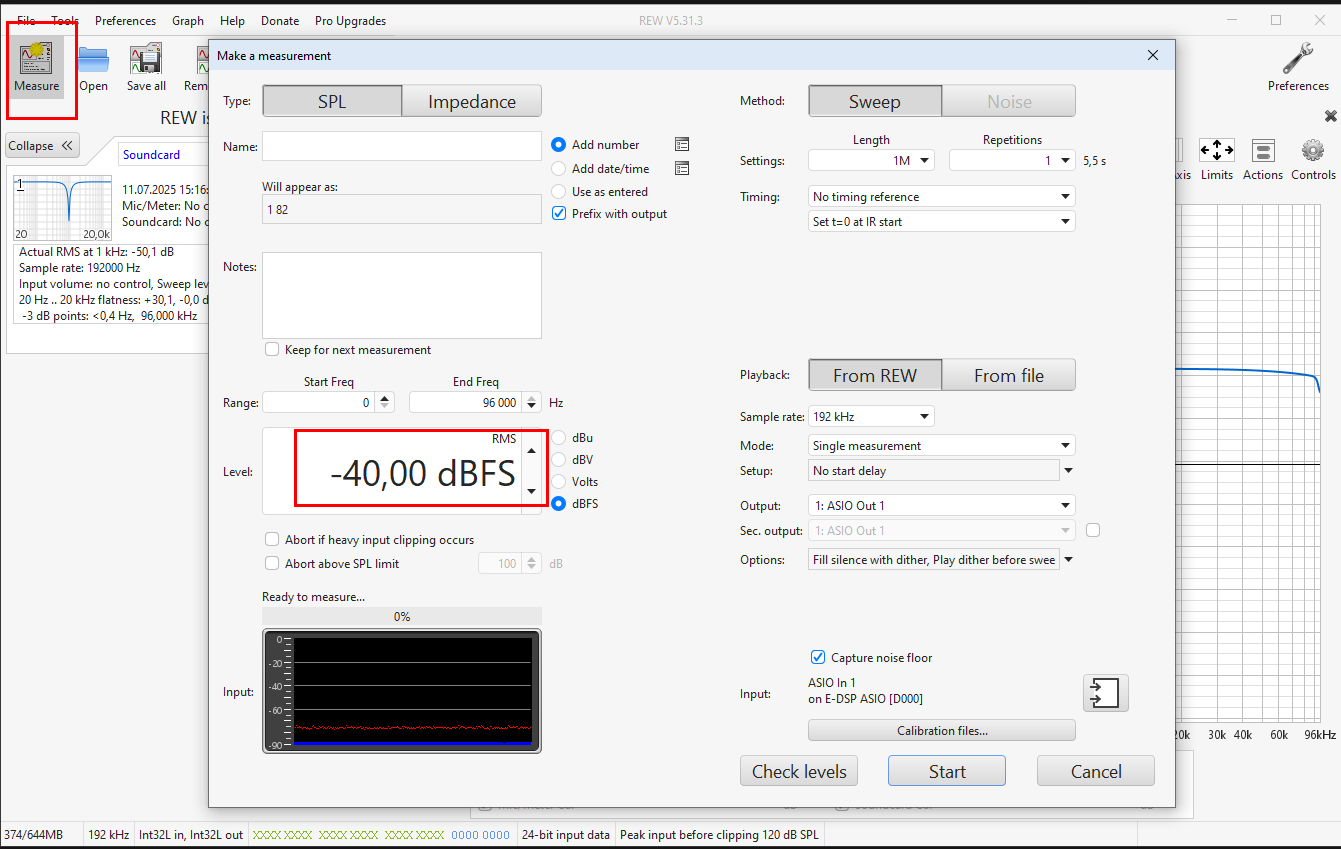The width and height of the screenshot is (1341, 849).
Task: Select SPL measurement type
Action: pyautogui.click(x=332, y=101)
